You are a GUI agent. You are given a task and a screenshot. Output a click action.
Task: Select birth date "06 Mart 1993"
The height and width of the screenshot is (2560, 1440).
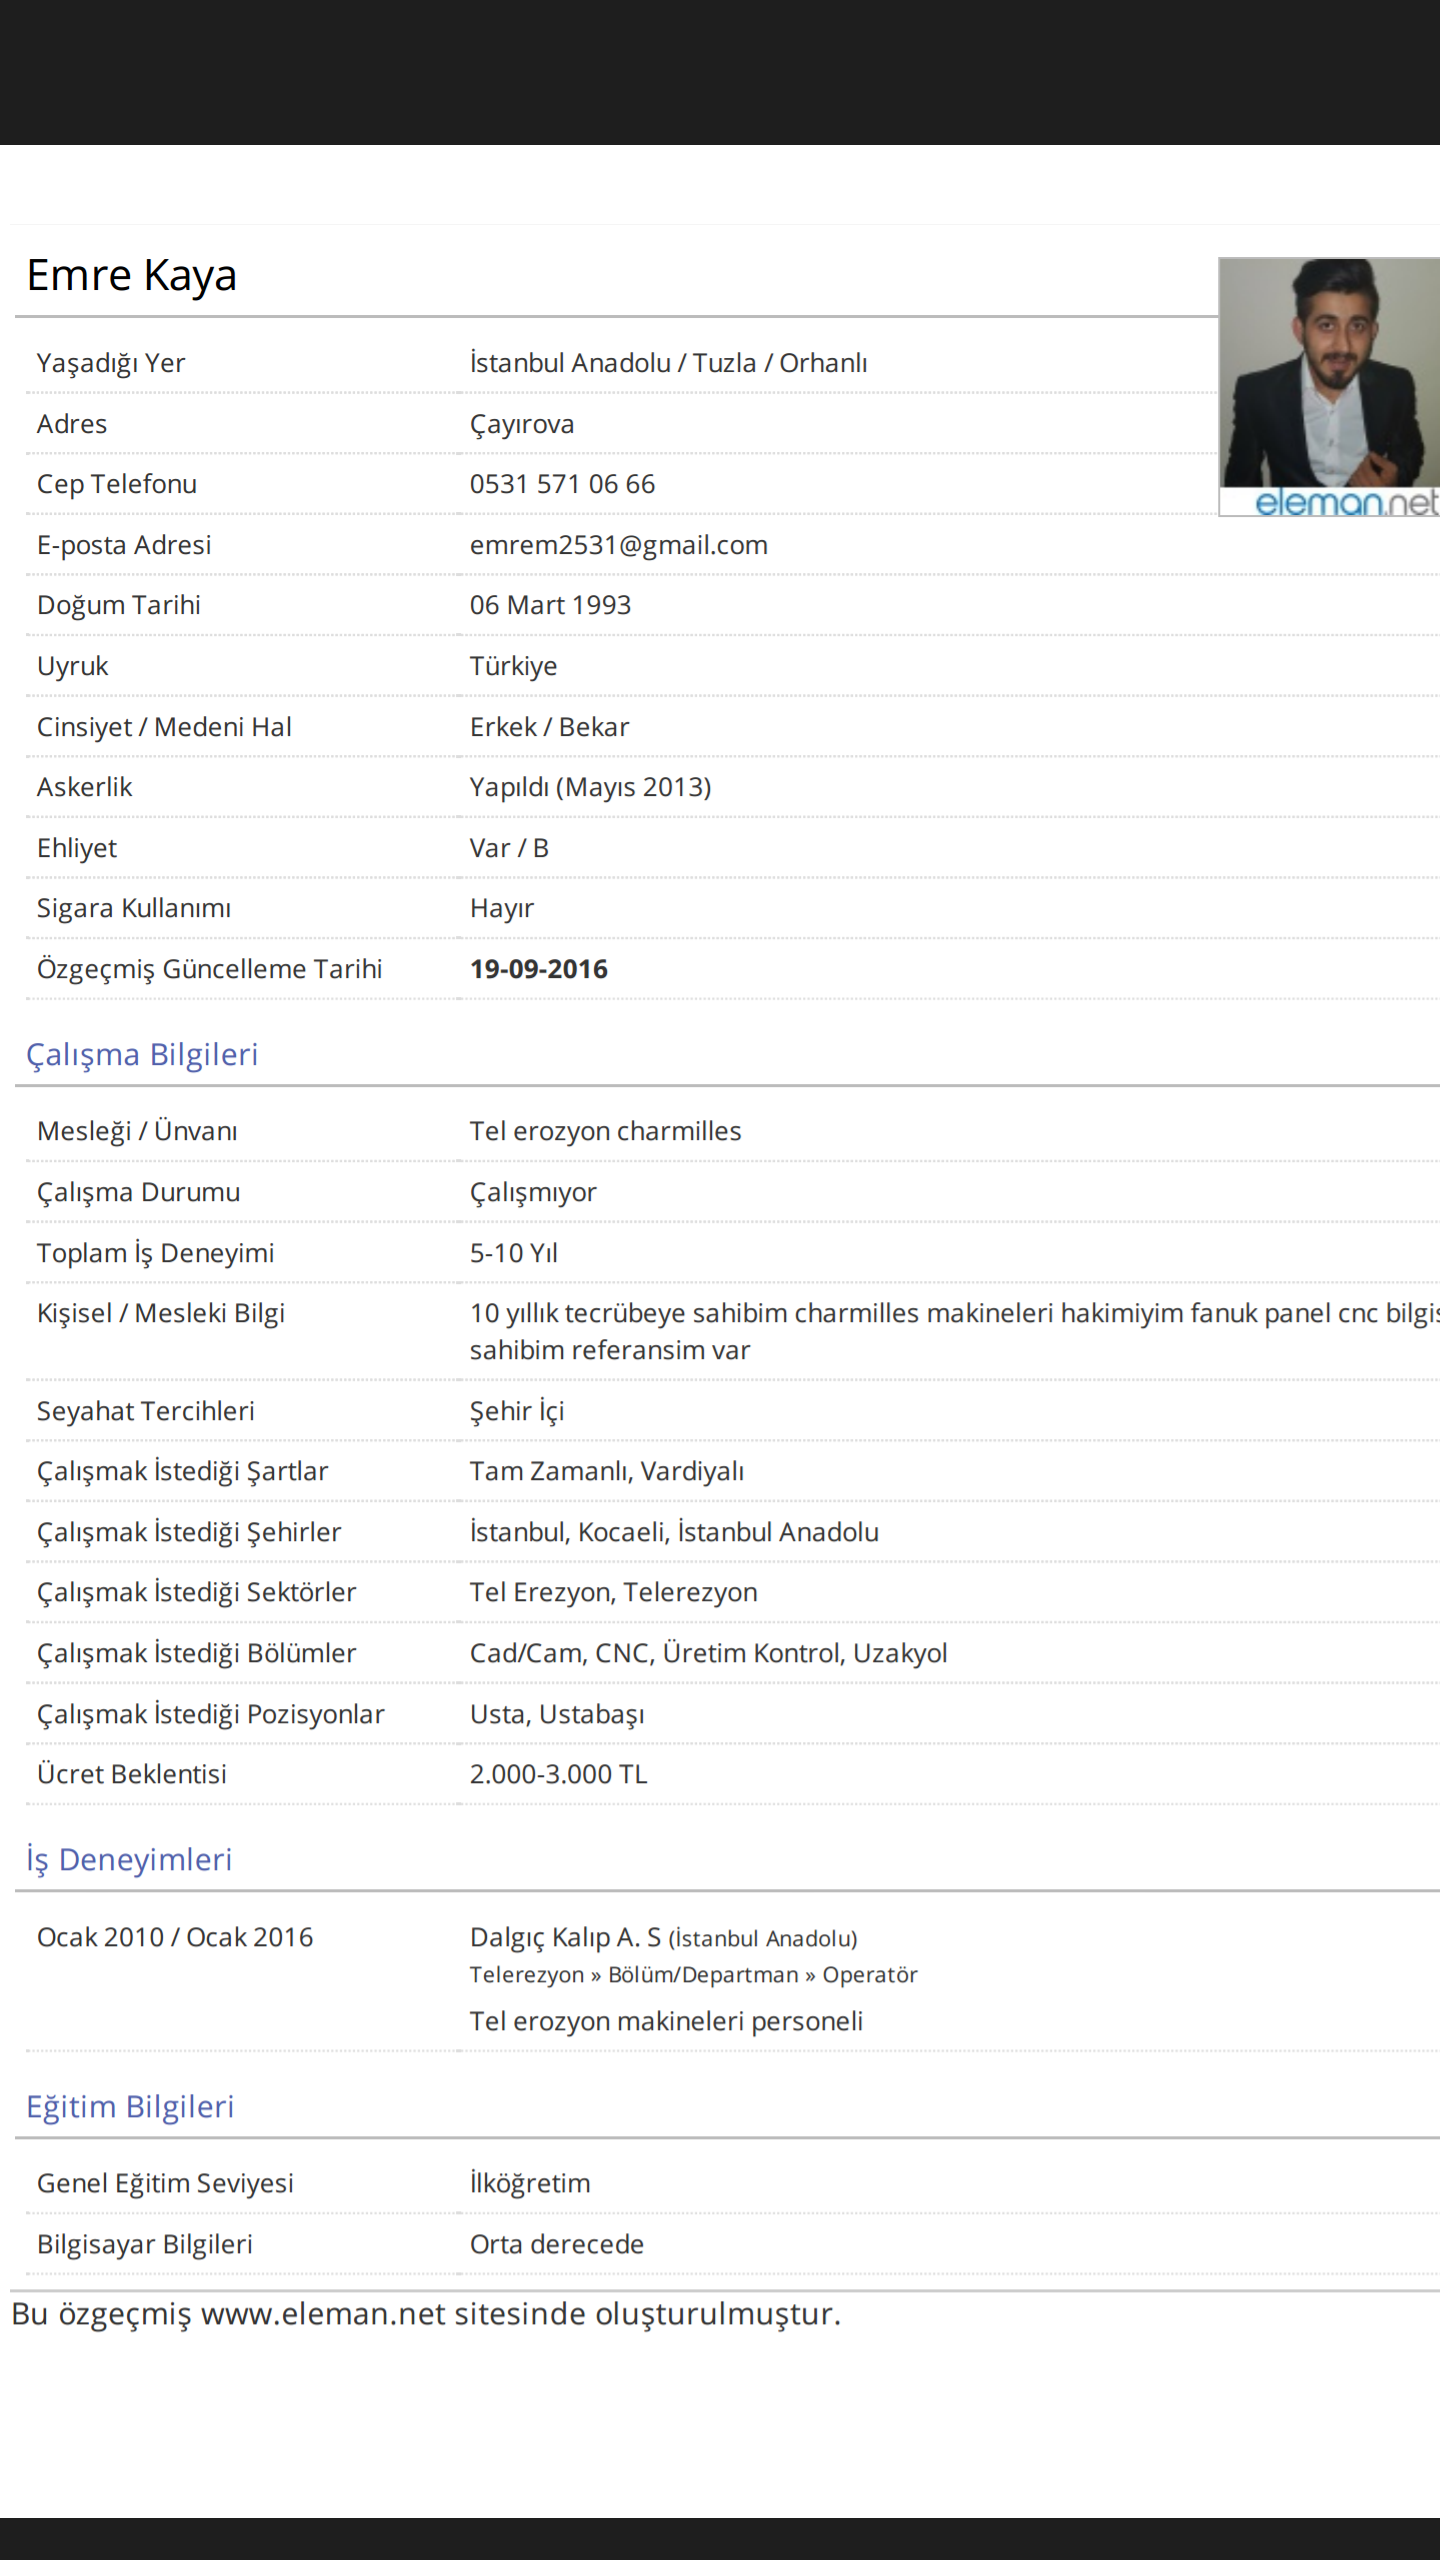550,605
